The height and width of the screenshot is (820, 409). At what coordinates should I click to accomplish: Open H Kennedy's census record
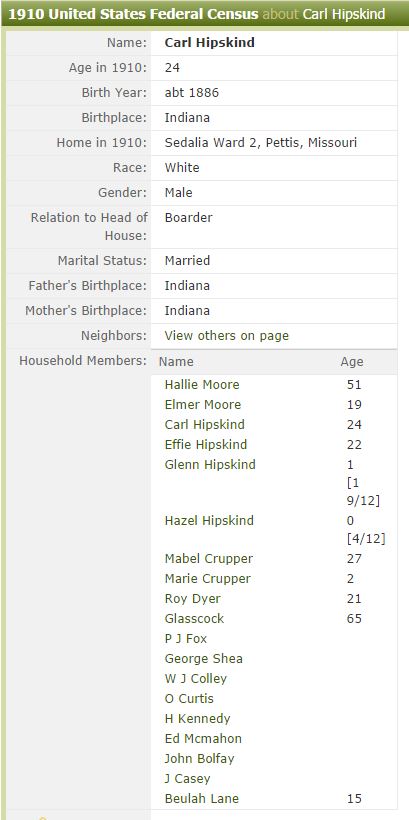(197, 719)
